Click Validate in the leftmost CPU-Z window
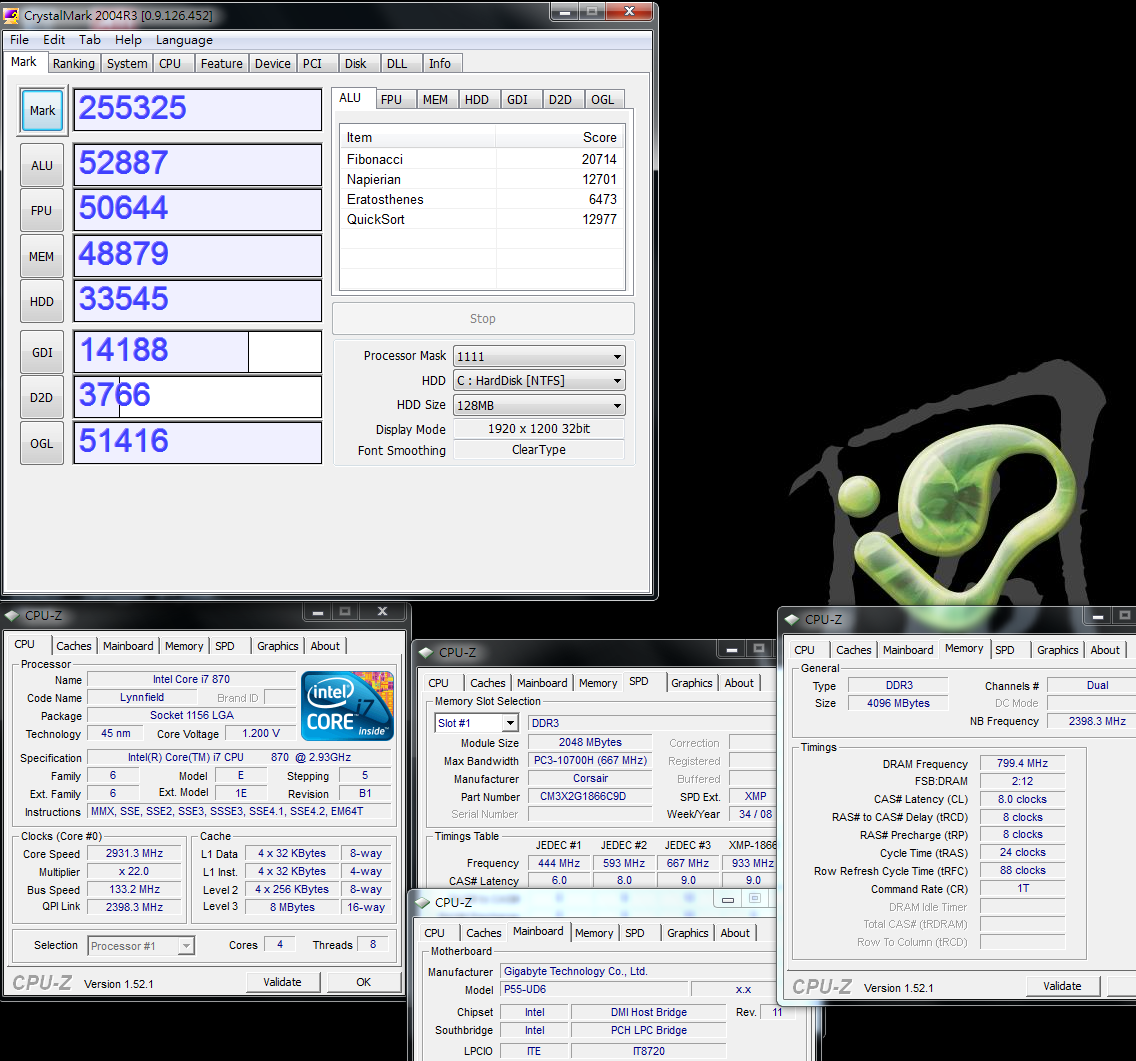Image resolution: width=1136 pixels, height=1061 pixels. point(282,982)
